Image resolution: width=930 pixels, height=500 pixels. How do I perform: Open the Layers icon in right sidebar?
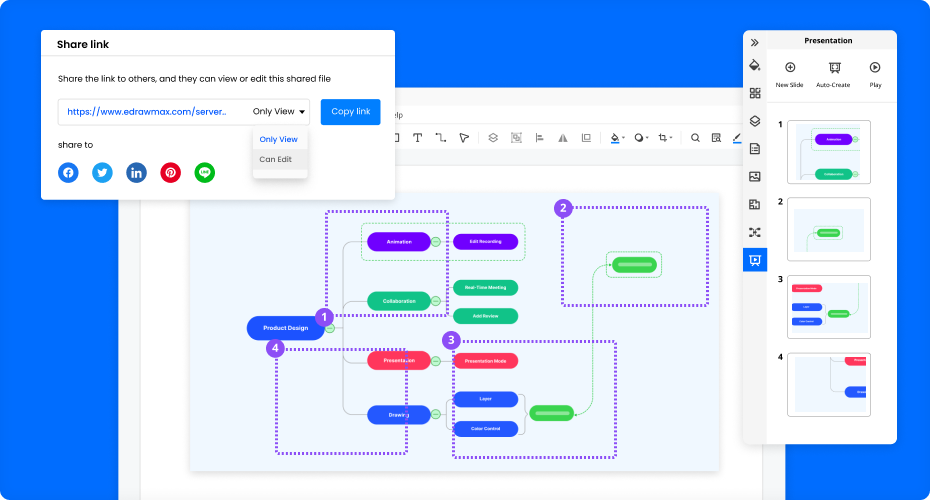755,121
